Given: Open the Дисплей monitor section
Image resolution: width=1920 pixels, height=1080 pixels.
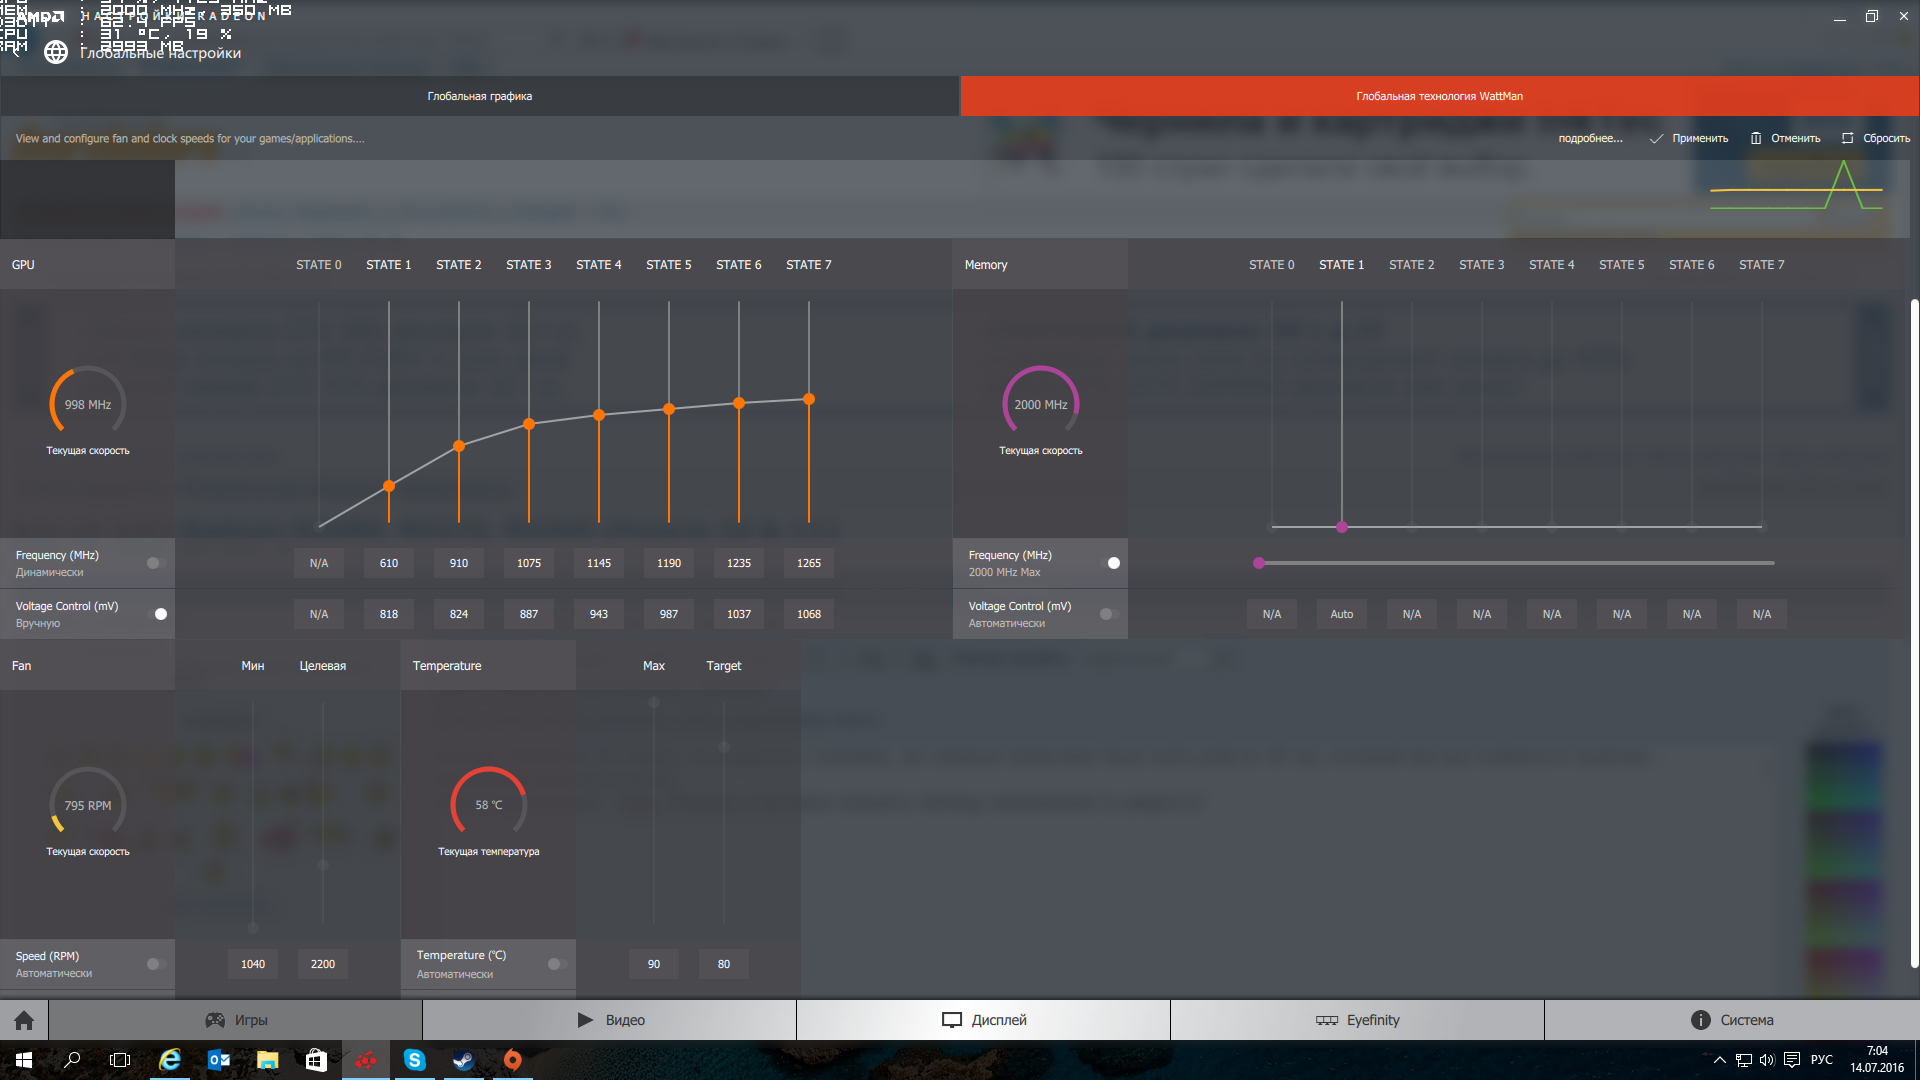Looking at the screenshot, I should [984, 1020].
